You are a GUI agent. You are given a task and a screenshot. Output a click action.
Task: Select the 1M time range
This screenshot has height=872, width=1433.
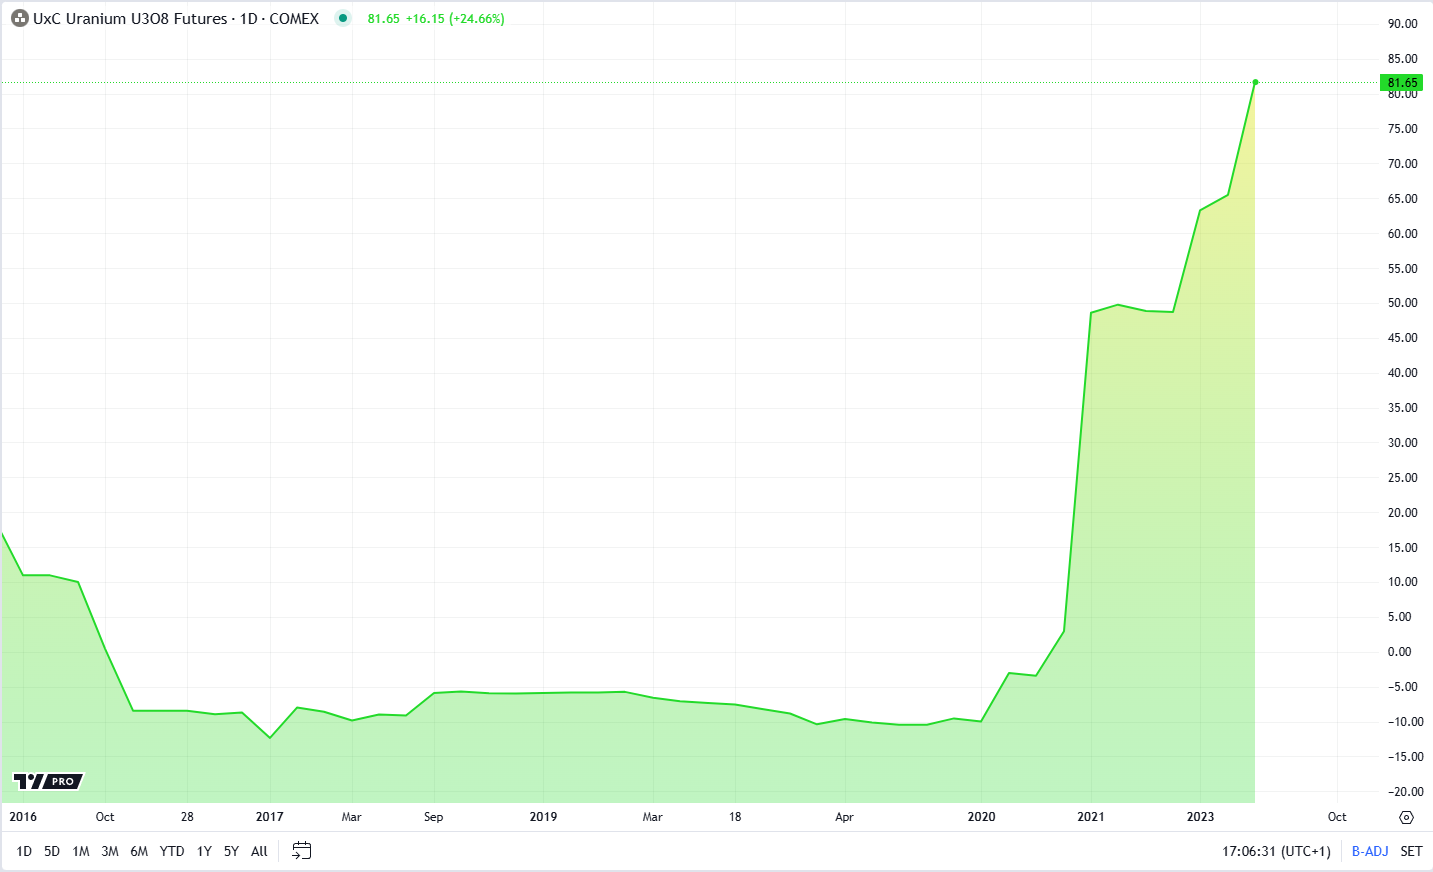click(x=81, y=851)
